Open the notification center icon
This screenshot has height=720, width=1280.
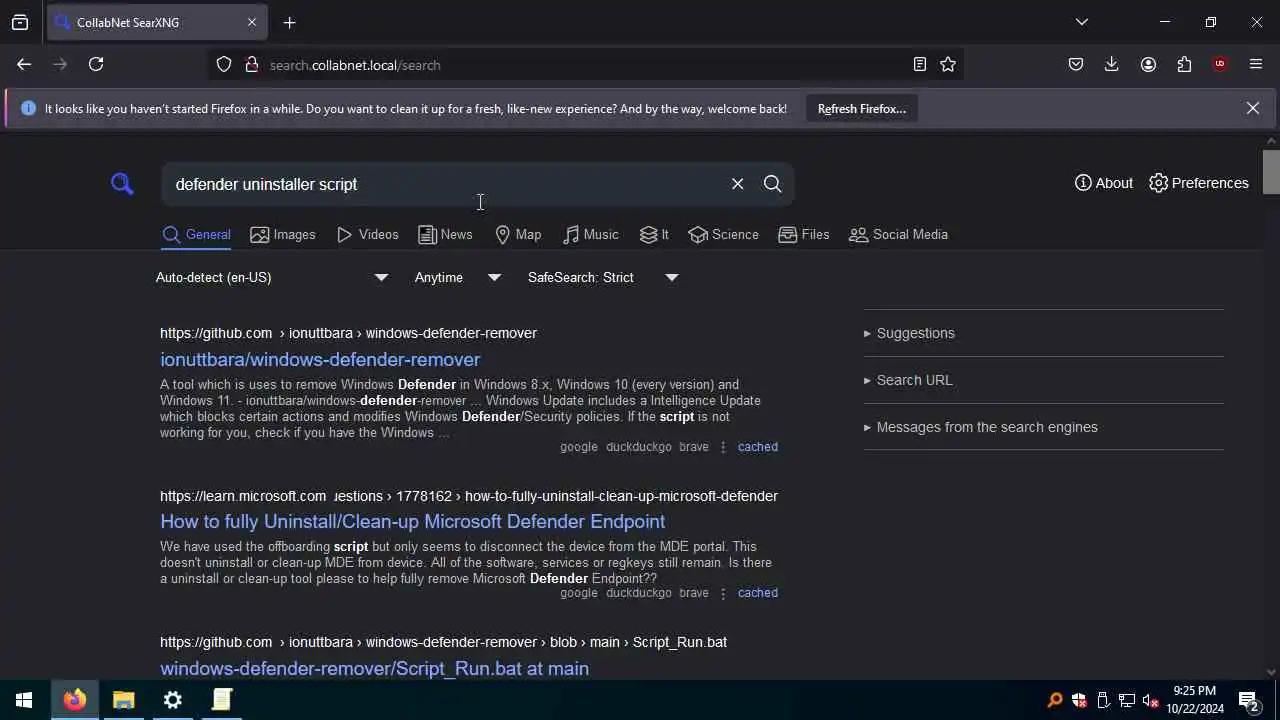pos(1248,700)
